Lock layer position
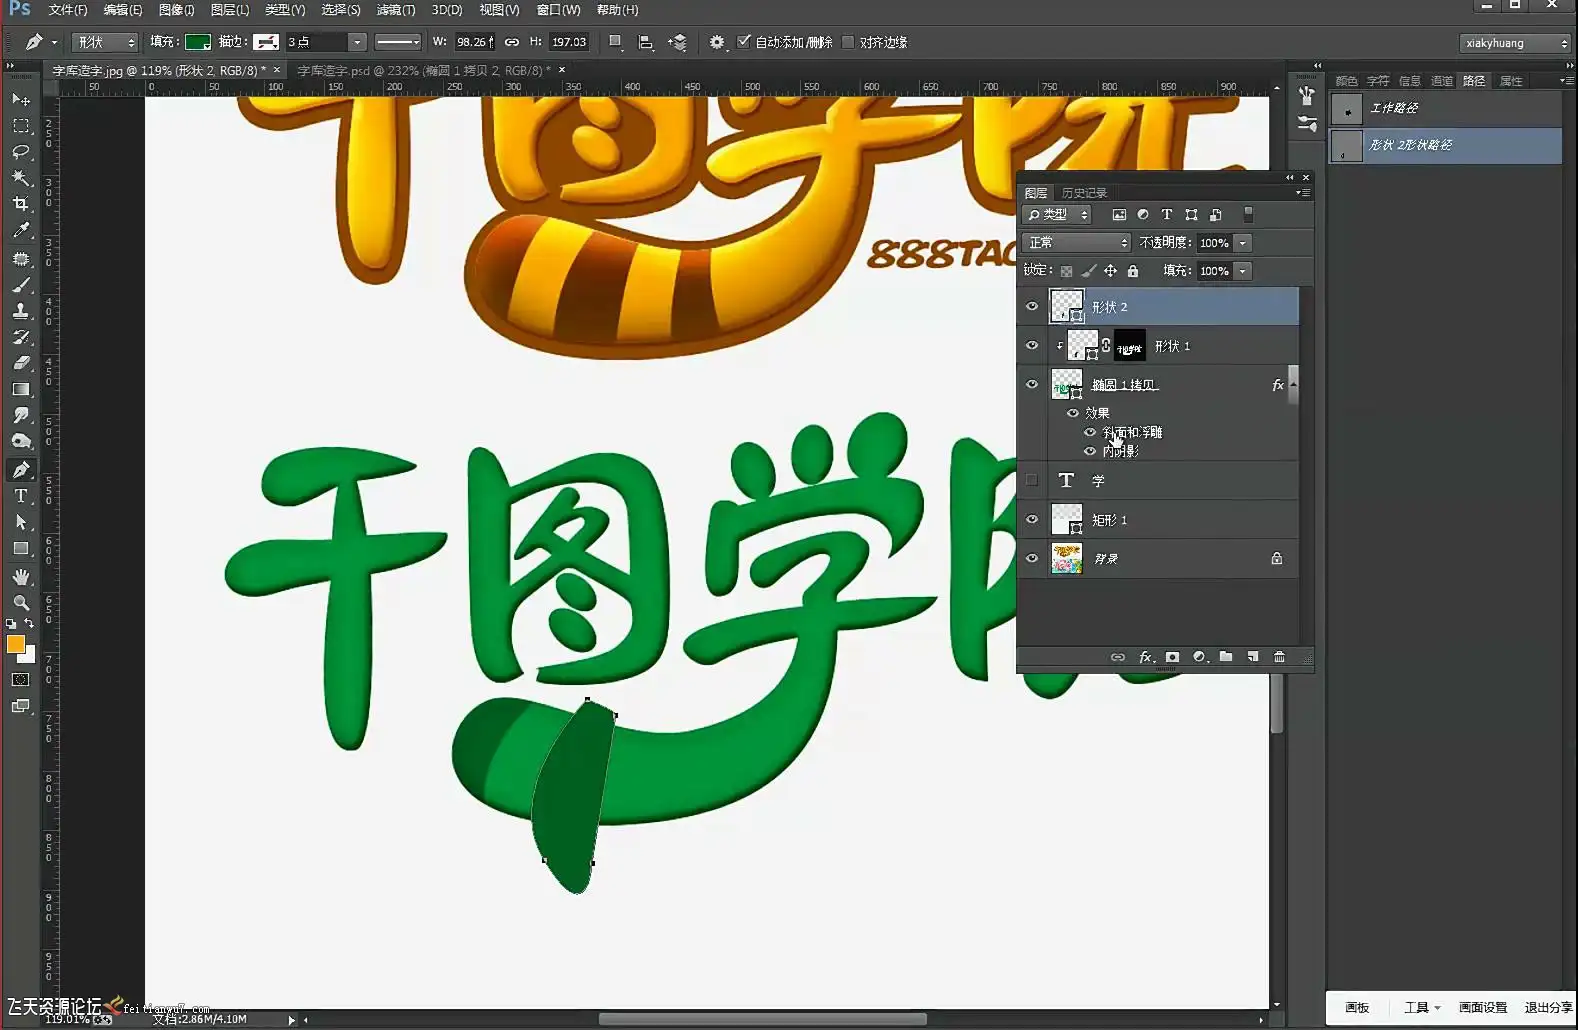This screenshot has height=1030, width=1578. point(1110,271)
